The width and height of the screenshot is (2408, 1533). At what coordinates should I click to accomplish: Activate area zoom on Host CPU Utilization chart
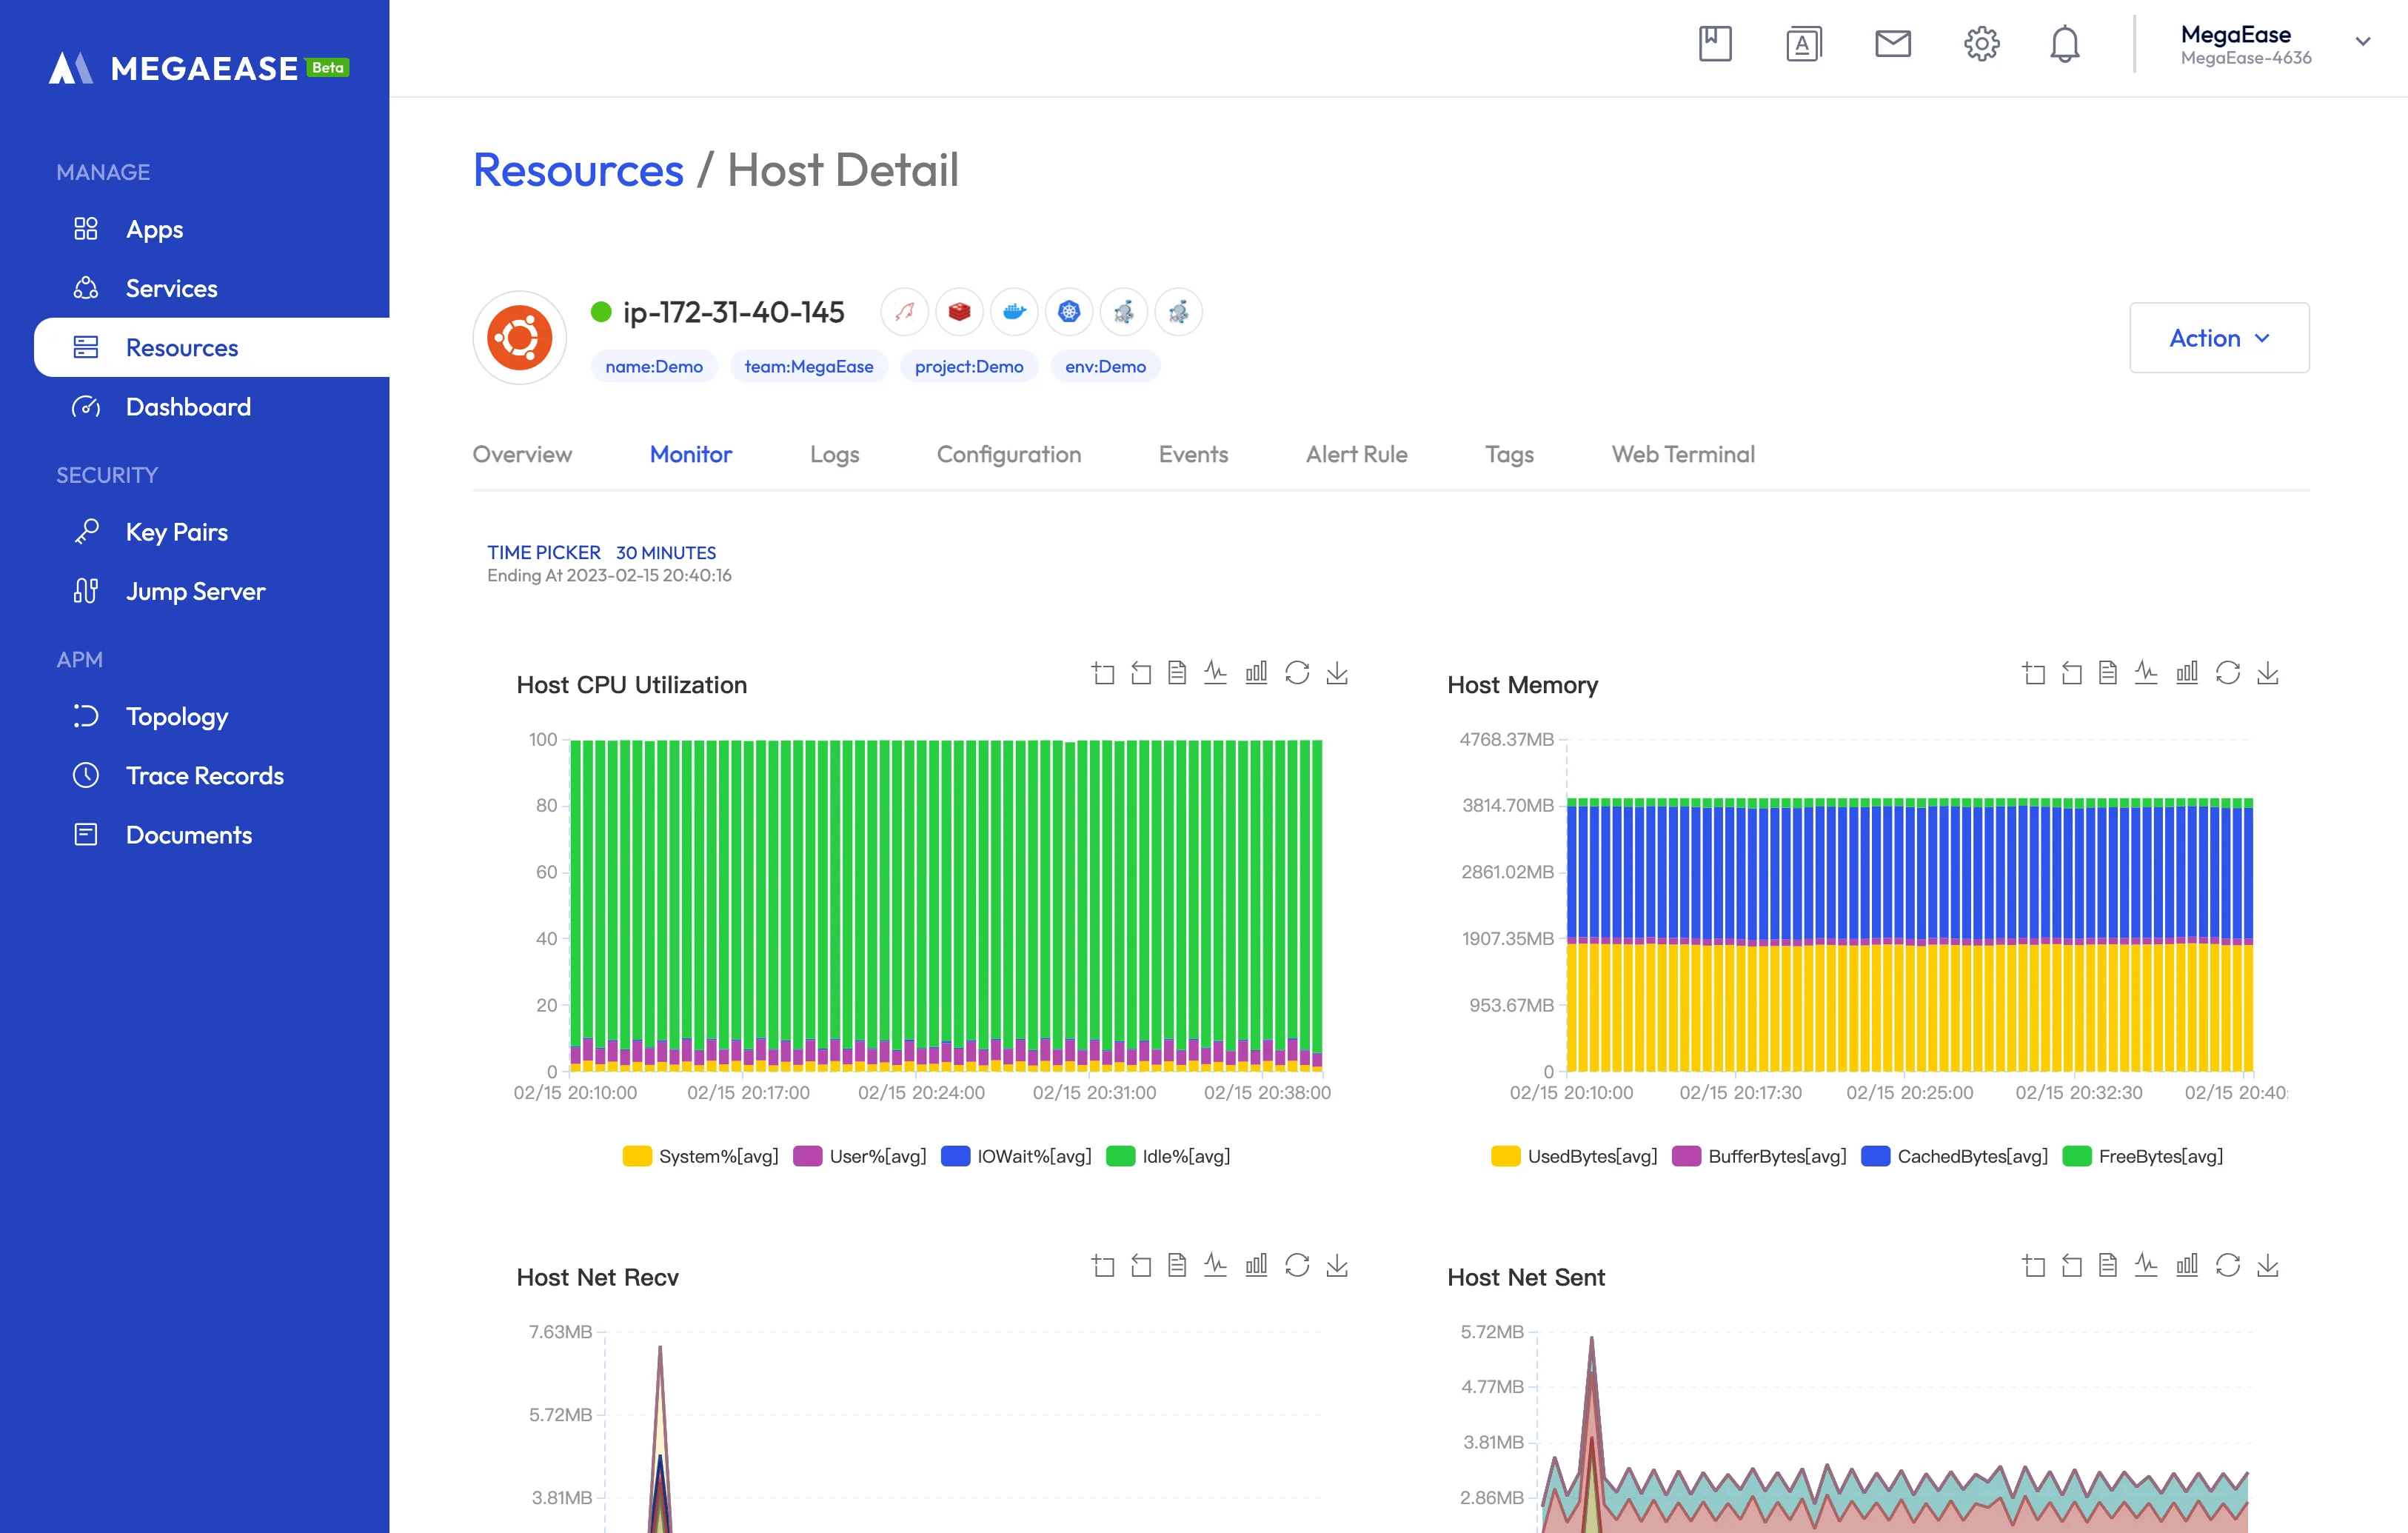click(x=1103, y=673)
